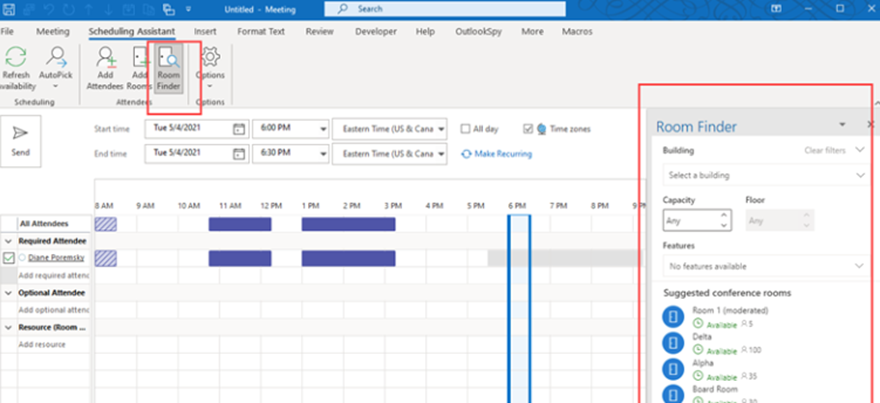Image resolution: width=880 pixels, height=403 pixels.
Task: Open the Room Finder pane options arrow
Action: click(x=842, y=124)
